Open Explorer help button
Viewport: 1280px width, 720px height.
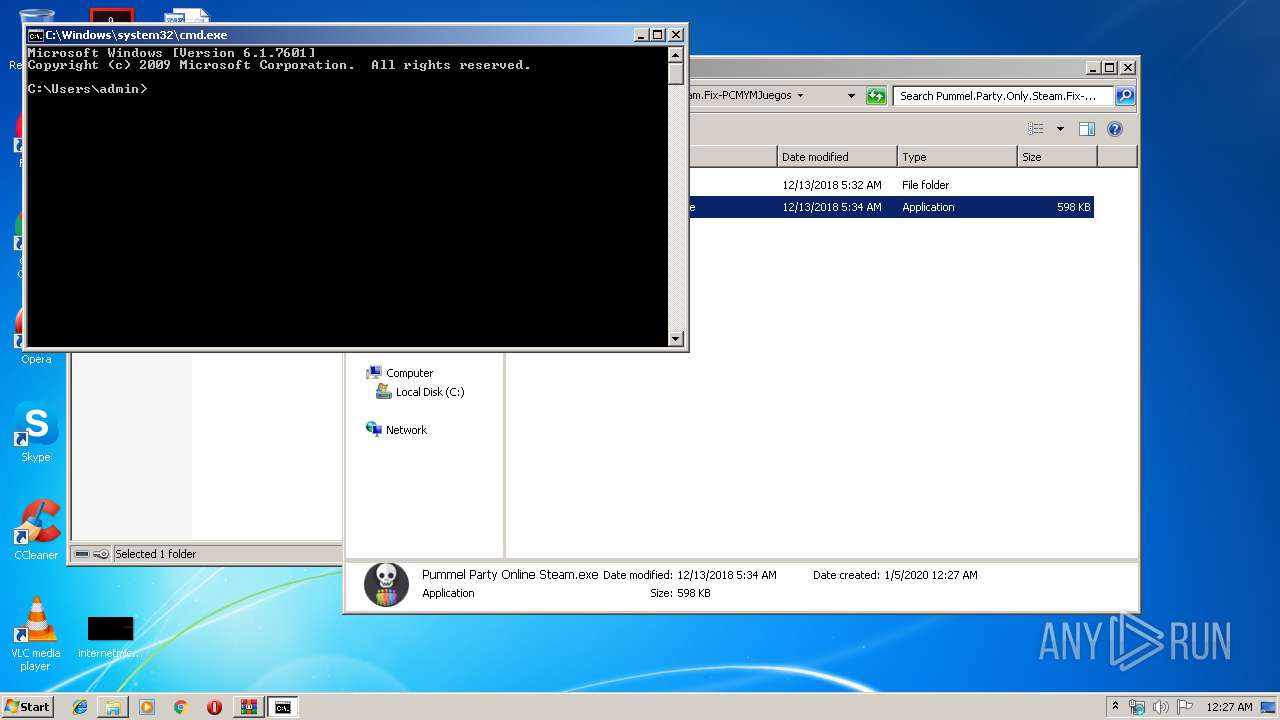pyautogui.click(x=1115, y=129)
